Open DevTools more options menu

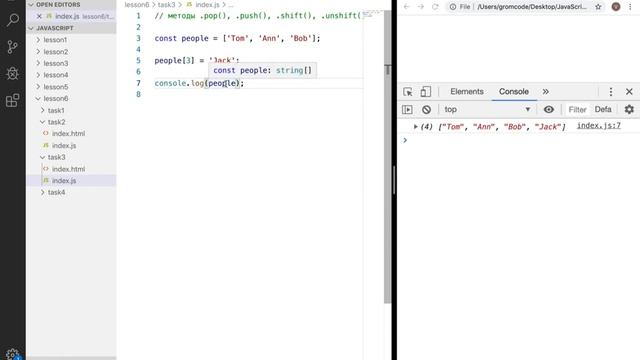click(611, 92)
